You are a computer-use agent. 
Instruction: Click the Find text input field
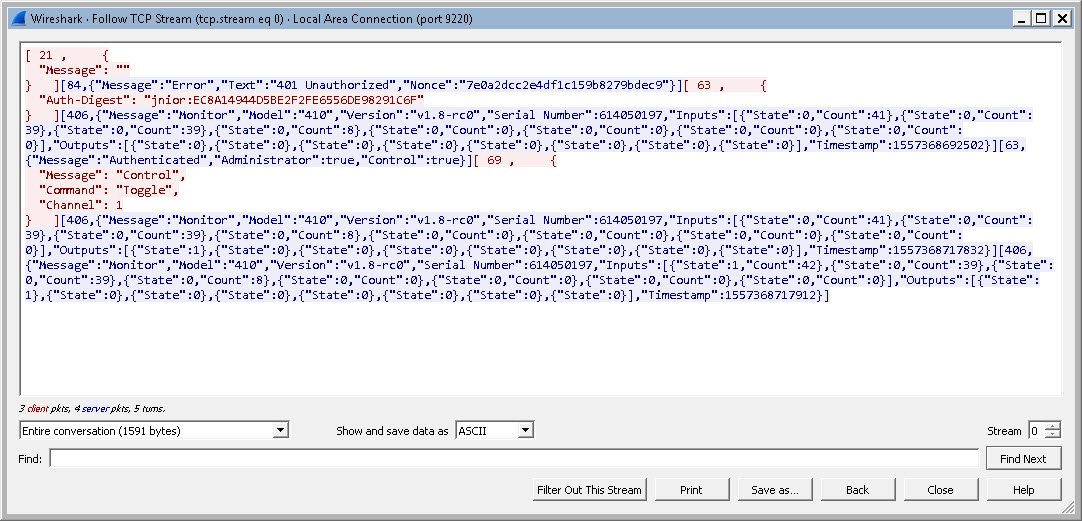point(514,458)
